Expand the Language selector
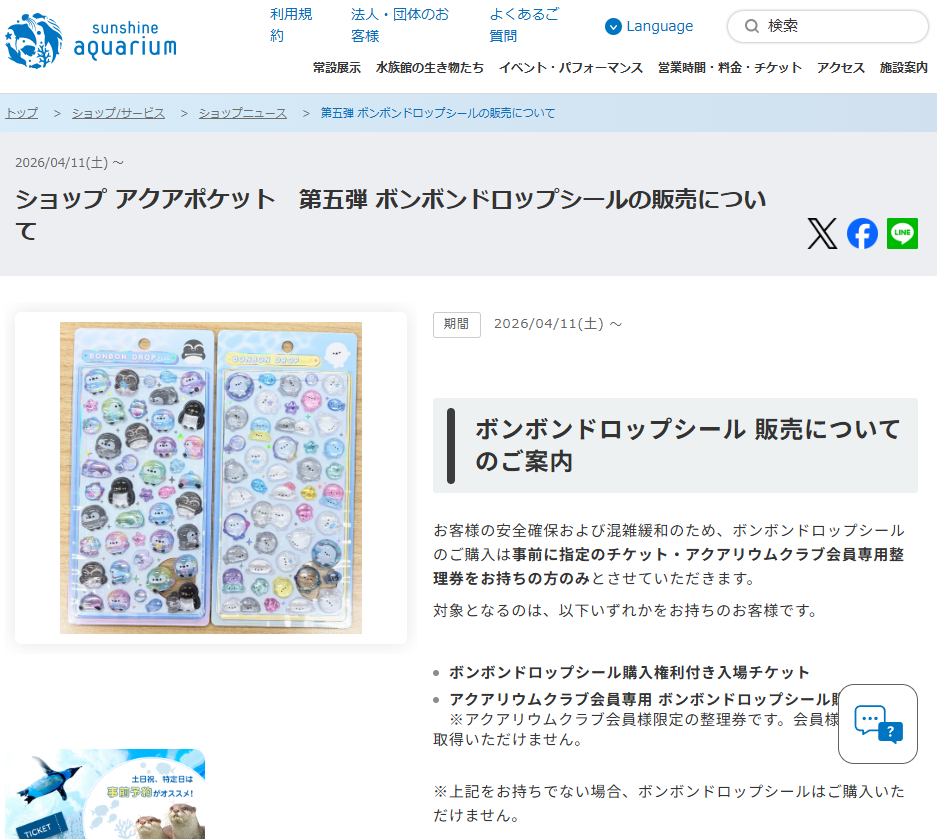Screen dimensions: 937x839 pyautogui.click(x=650, y=26)
